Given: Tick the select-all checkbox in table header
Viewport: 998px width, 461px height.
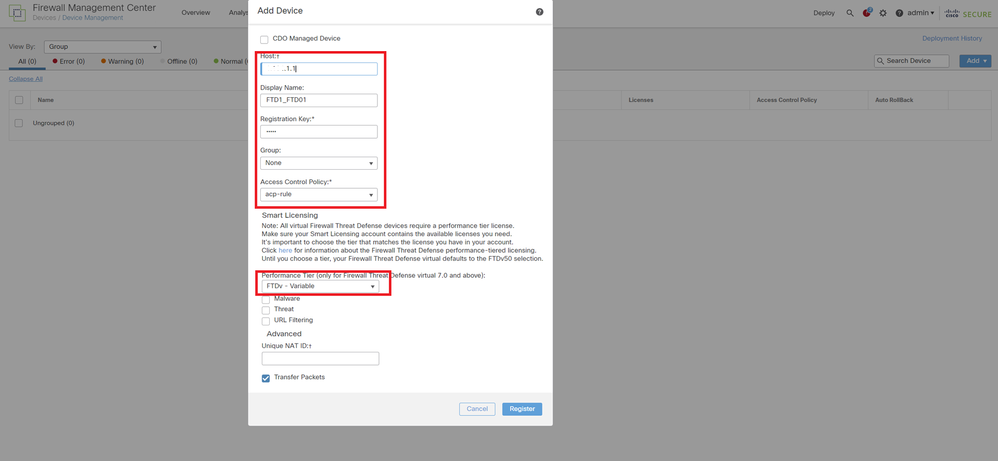Looking at the screenshot, I should click(x=19, y=100).
